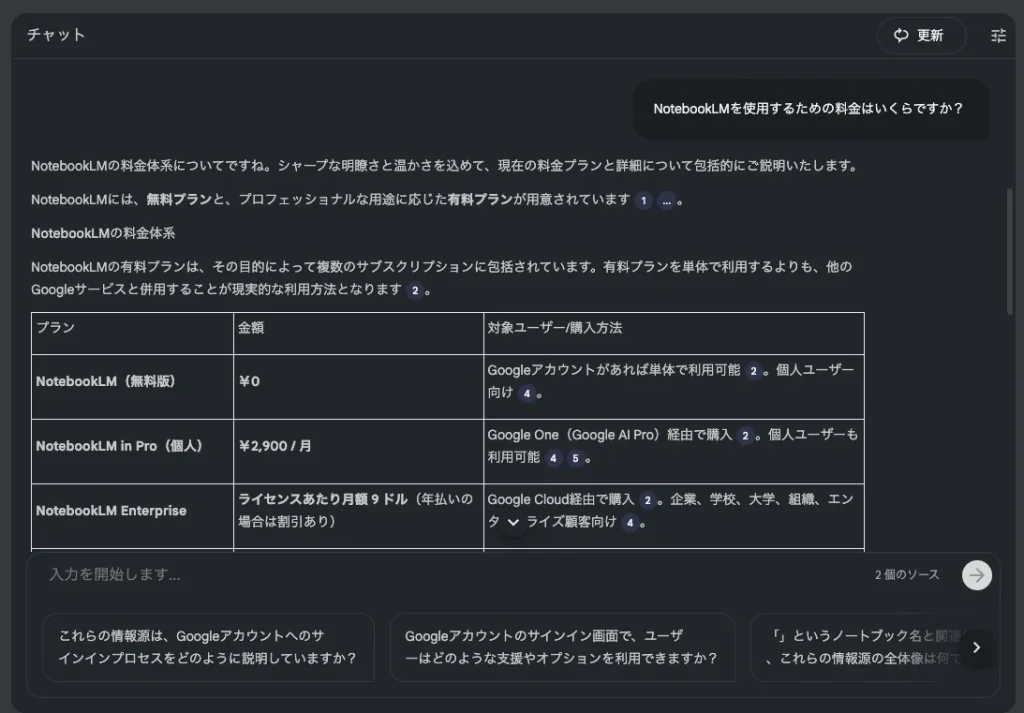
Task: Open citation chip 2 in the Enterprise row
Action: click(x=648, y=498)
